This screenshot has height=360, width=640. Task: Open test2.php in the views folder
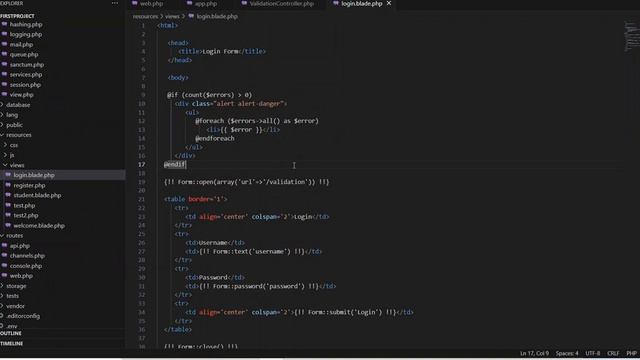coord(26,216)
